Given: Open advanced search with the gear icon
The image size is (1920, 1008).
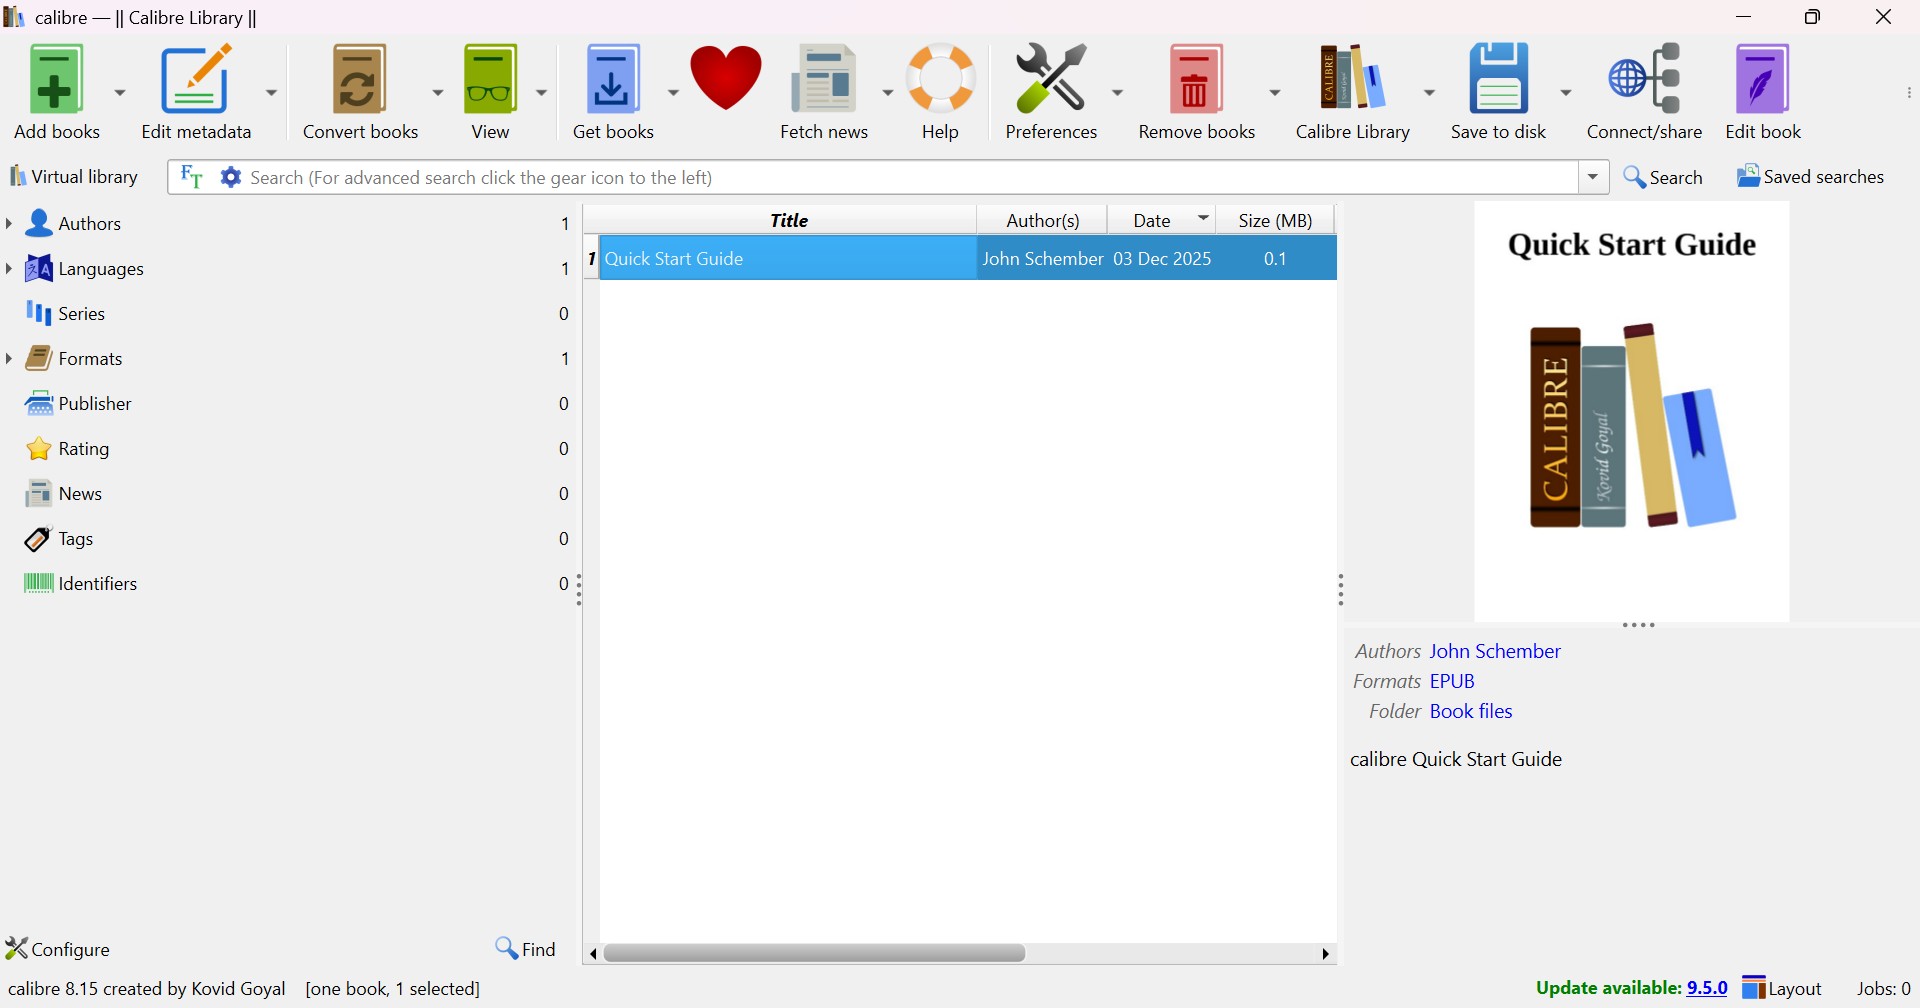Looking at the screenshot, I should click(230, 176).
